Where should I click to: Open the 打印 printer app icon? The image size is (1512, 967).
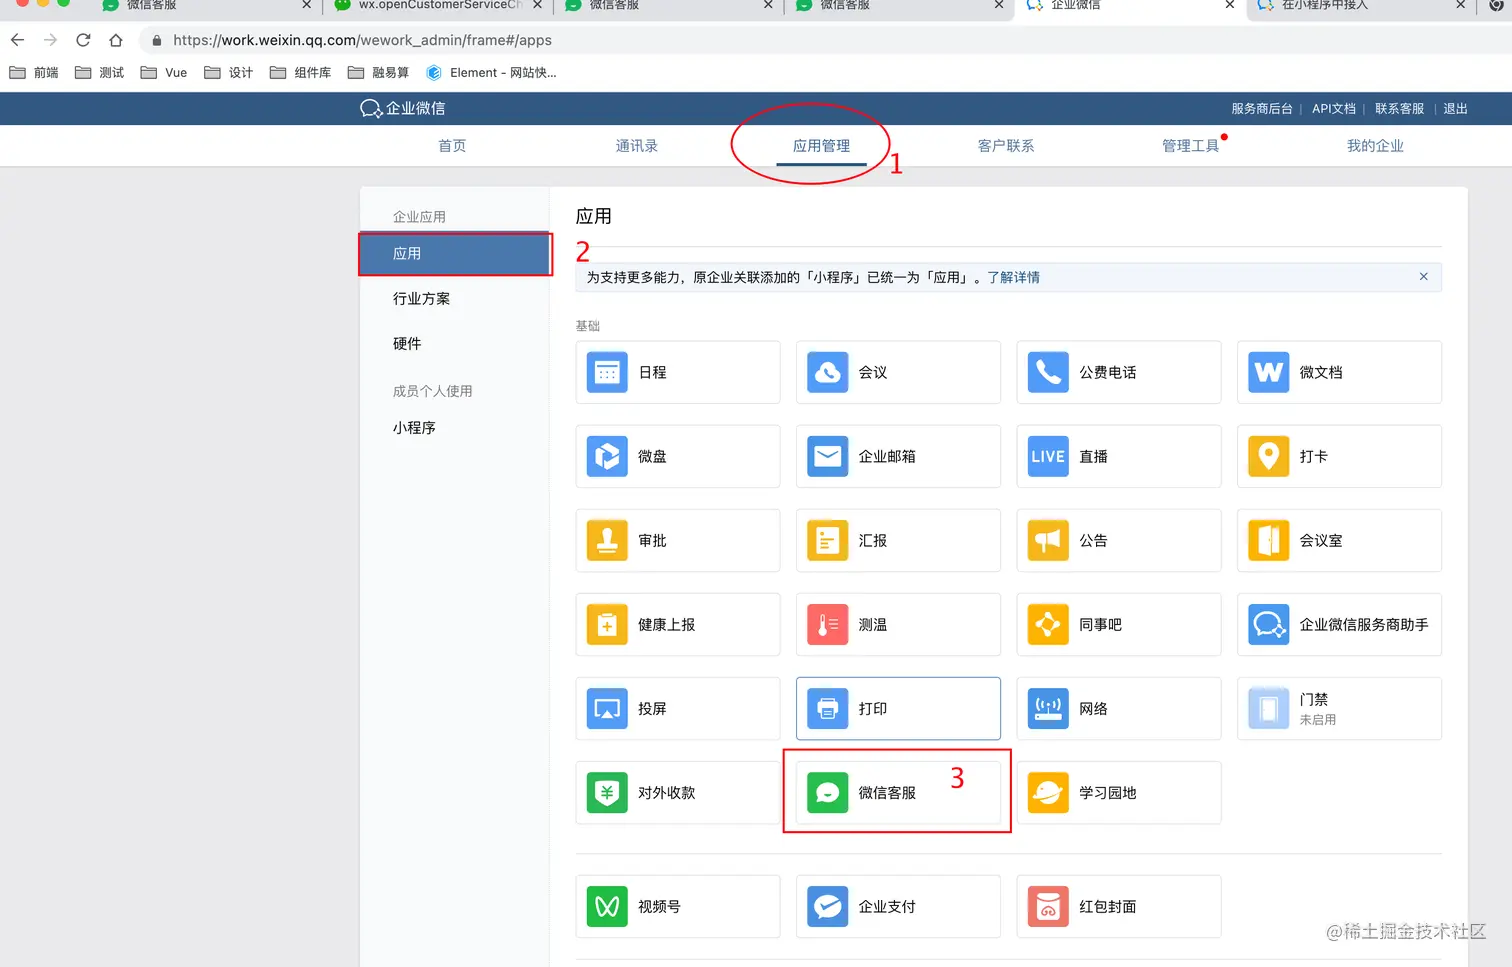point(828,708)
